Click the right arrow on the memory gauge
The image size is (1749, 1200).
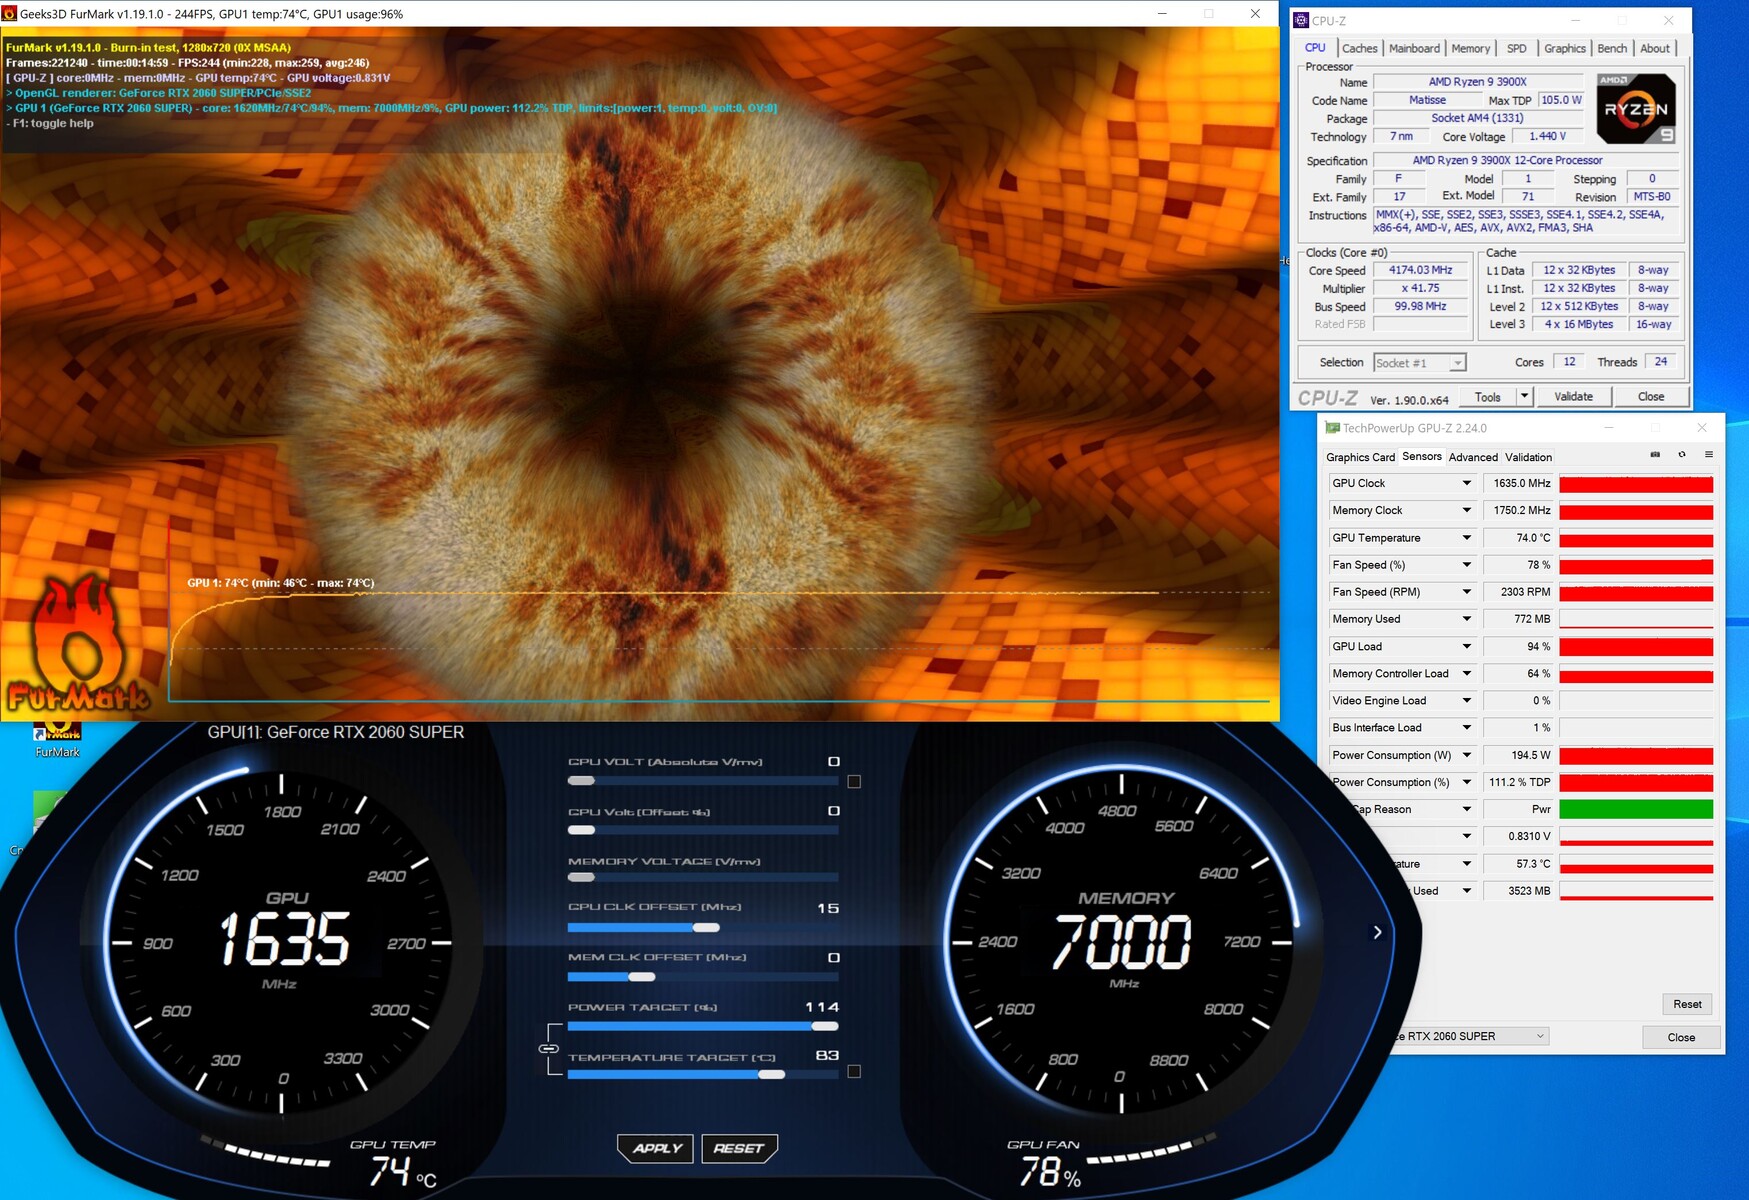1377,932
